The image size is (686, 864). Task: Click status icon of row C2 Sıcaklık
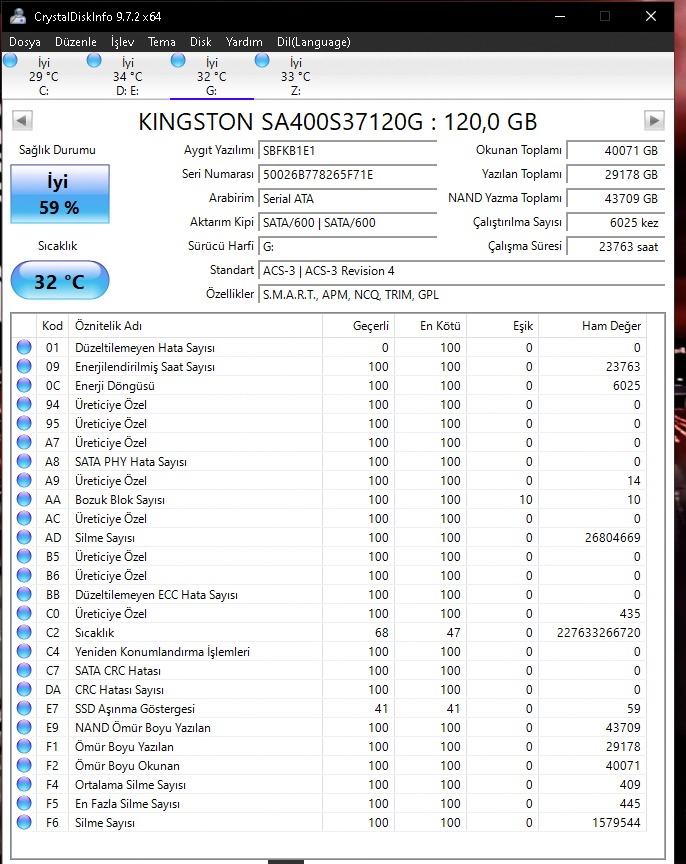tap(24, 632)
